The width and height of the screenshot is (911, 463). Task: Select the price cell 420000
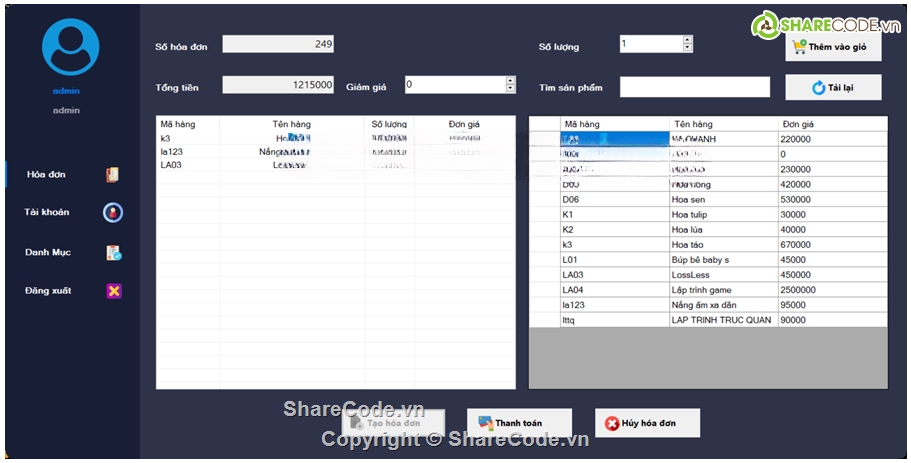point(832,184)
